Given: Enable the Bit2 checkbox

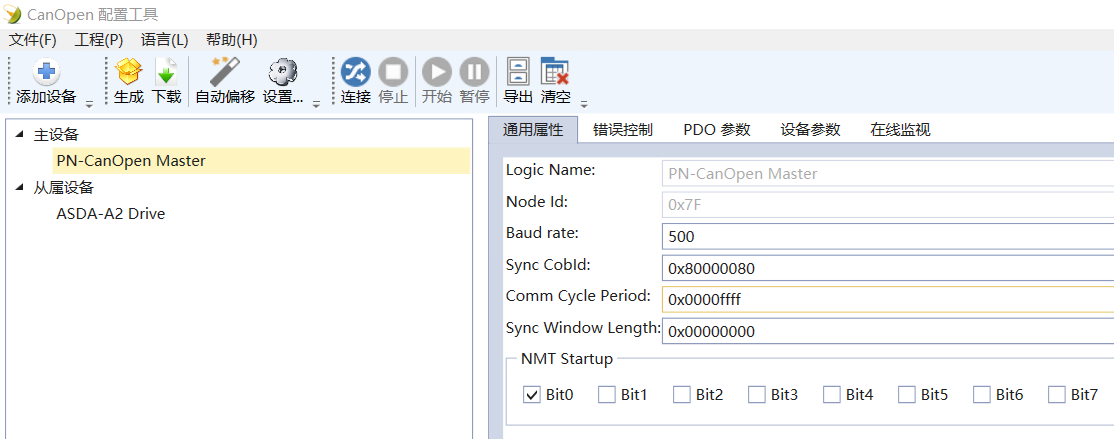Looking at the screenshot, I should (681, 394).
